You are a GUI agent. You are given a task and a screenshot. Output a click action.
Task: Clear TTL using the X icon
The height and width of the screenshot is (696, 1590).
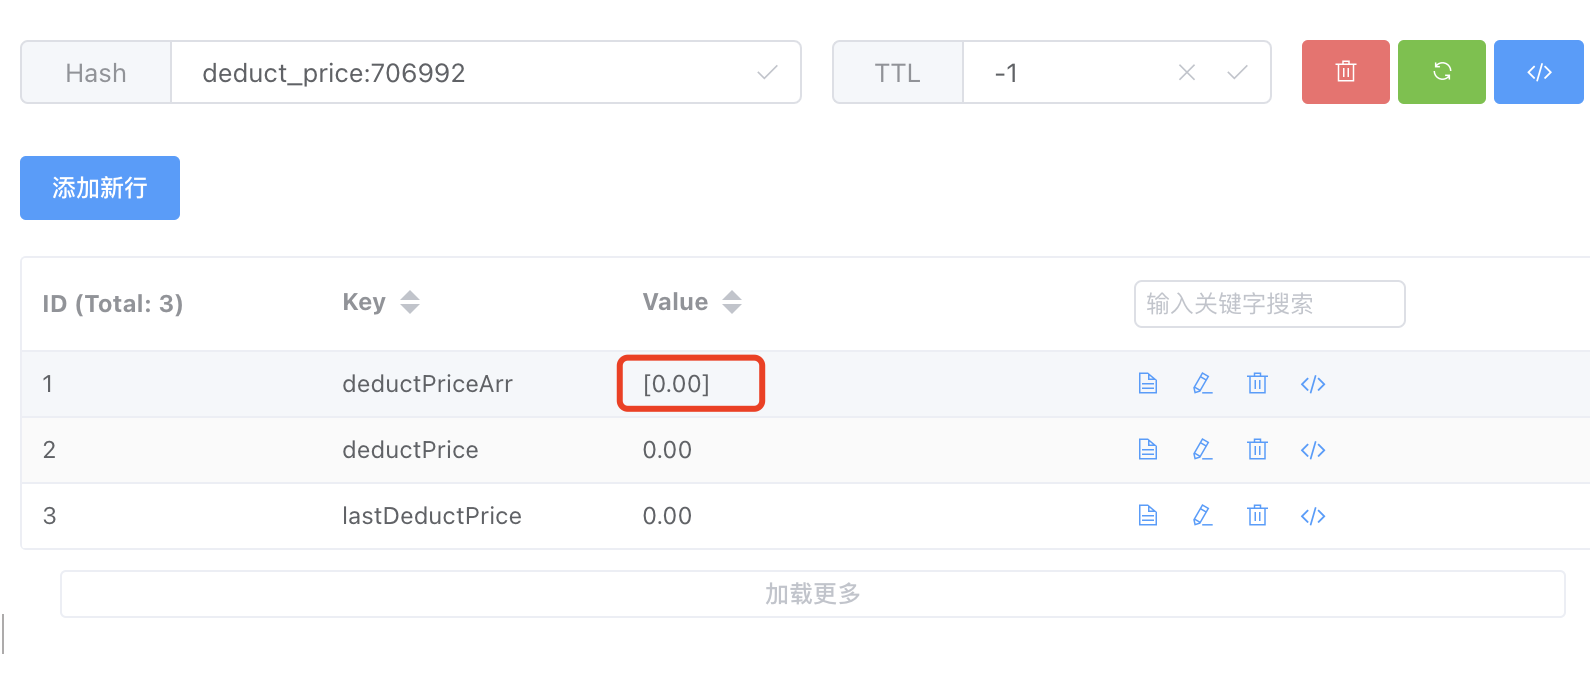click(1186, 72)
